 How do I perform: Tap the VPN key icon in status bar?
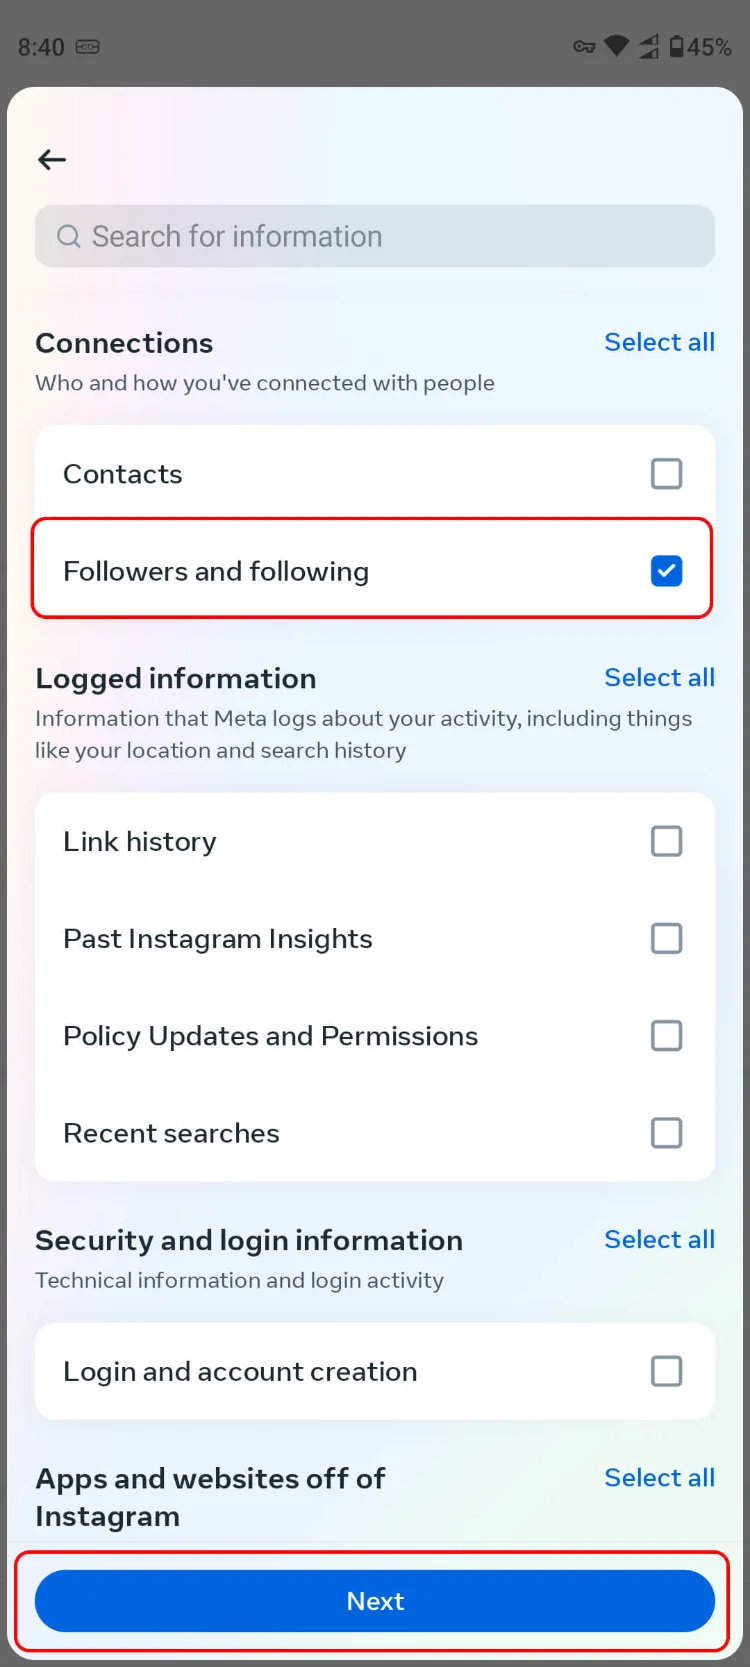click(x=583, y=46)
